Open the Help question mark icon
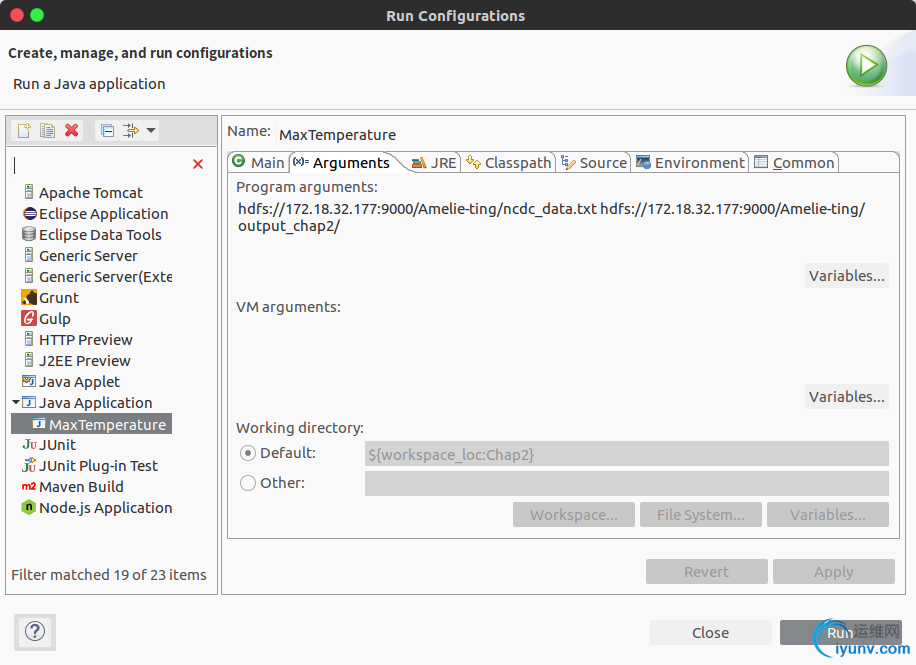 (35, 632)
